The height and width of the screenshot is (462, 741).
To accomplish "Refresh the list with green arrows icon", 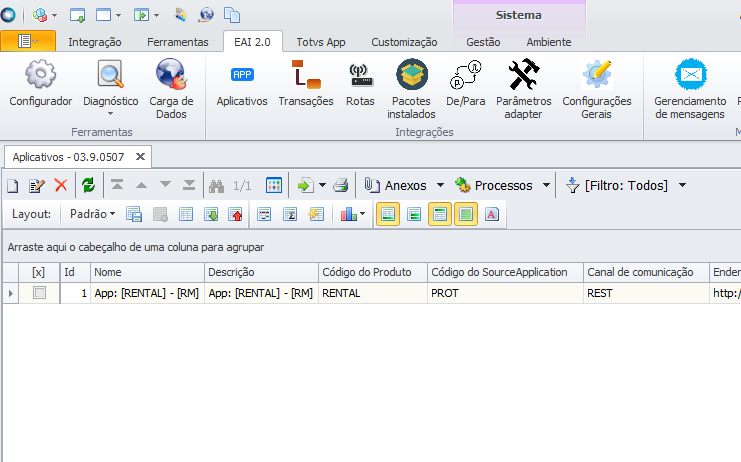I will point(88,185).
